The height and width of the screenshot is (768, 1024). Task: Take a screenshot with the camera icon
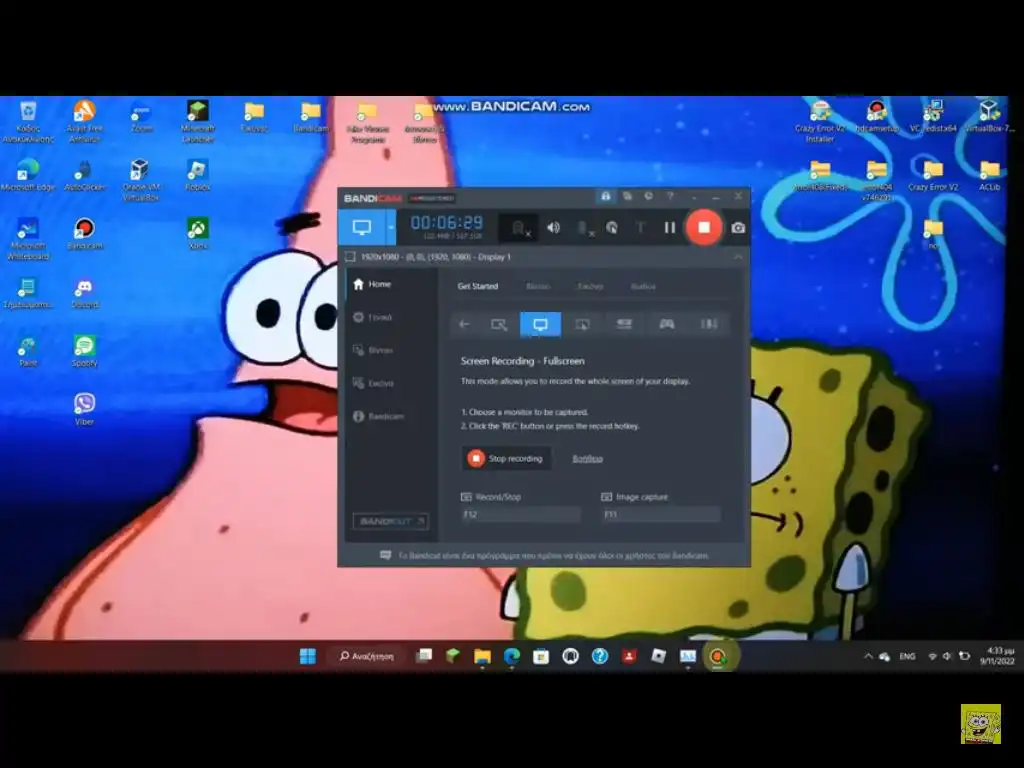pos(738,227)
